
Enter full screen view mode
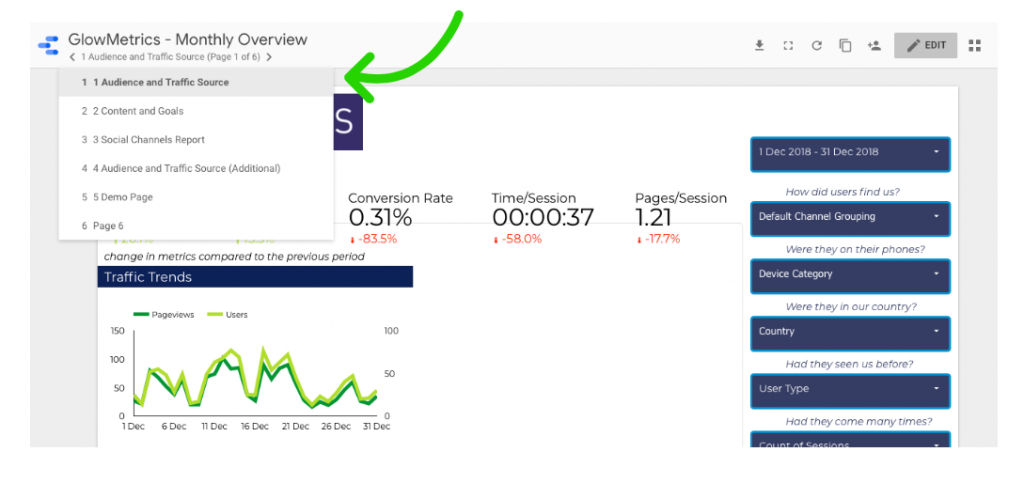click(x=788, y=45)
